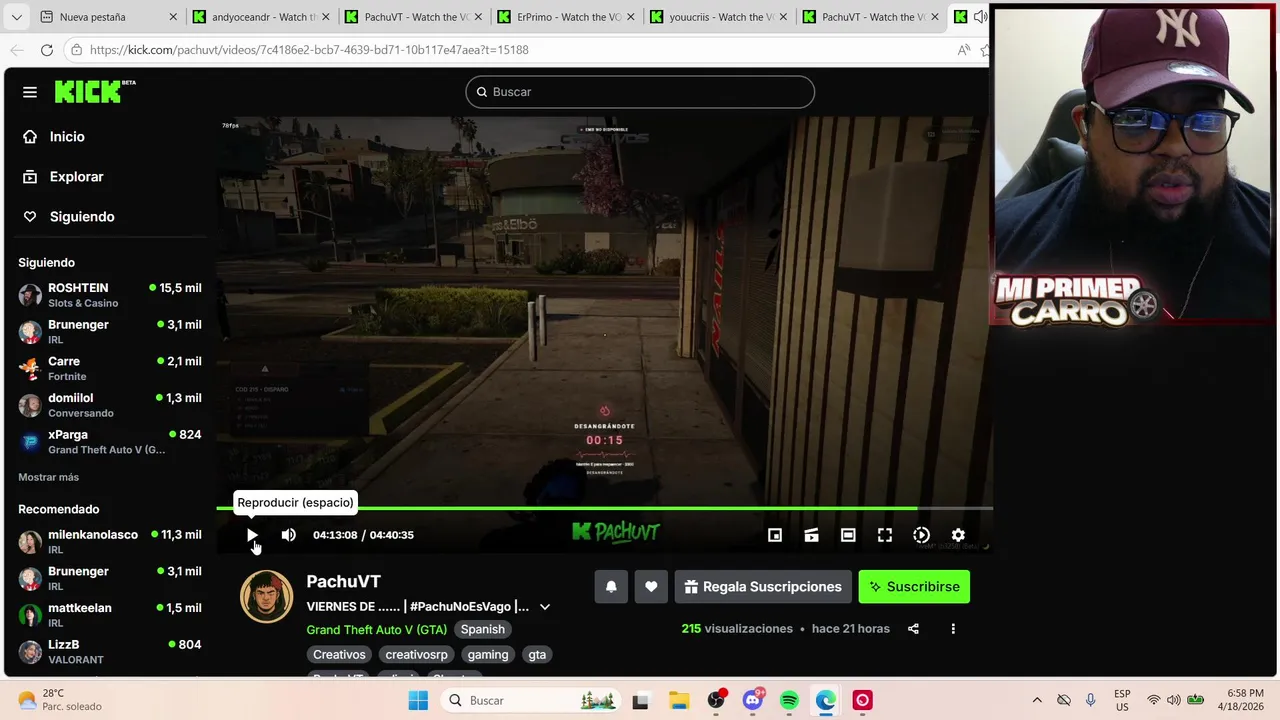Open PachuVT channel name link

pyautogui.click(x=343, y=581)
